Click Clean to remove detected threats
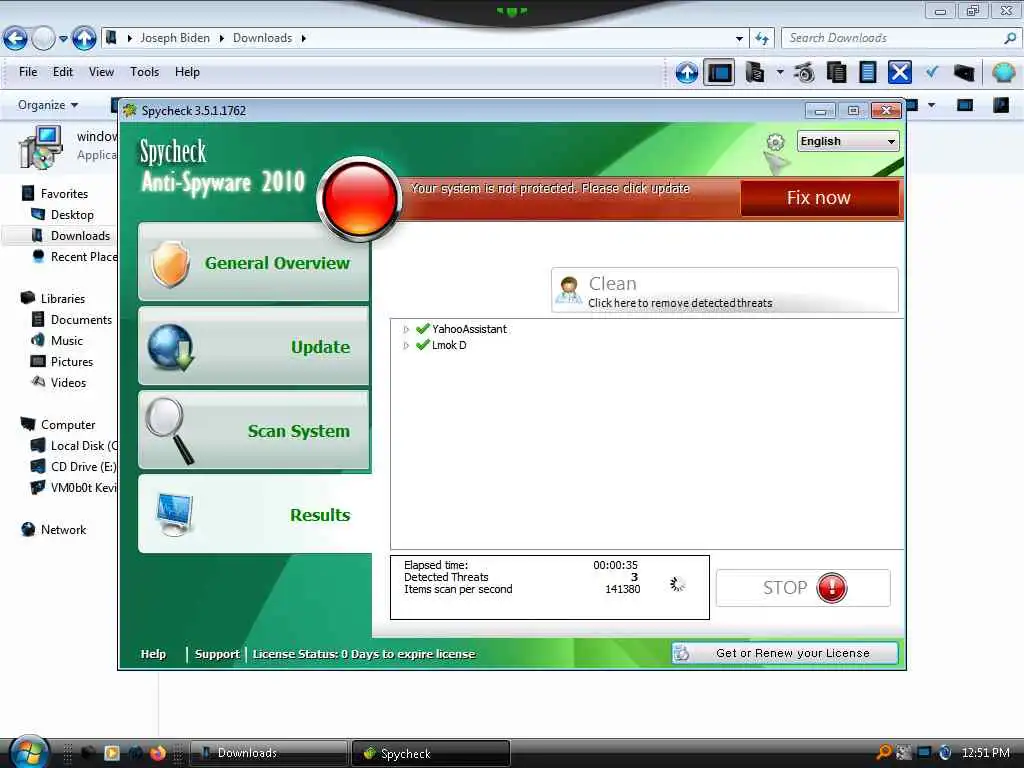1024x768 pixels. [724, 291]
